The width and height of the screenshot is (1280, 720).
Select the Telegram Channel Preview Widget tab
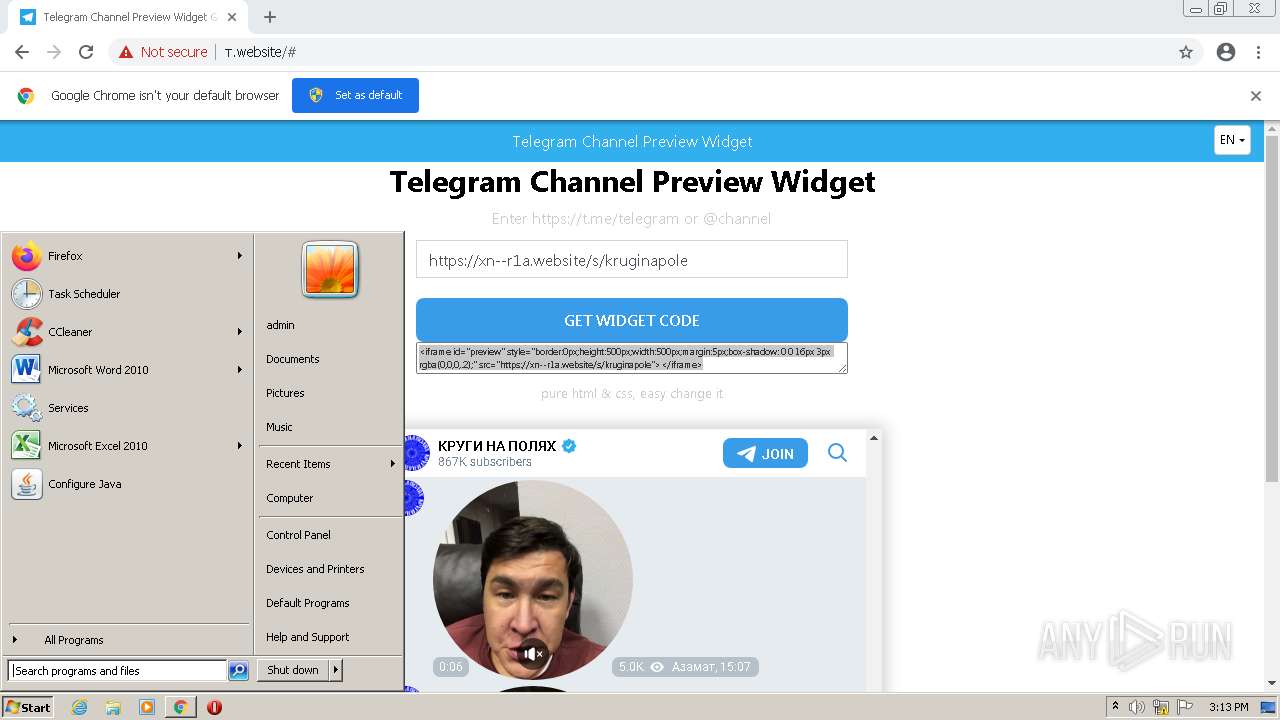point(130,17)
